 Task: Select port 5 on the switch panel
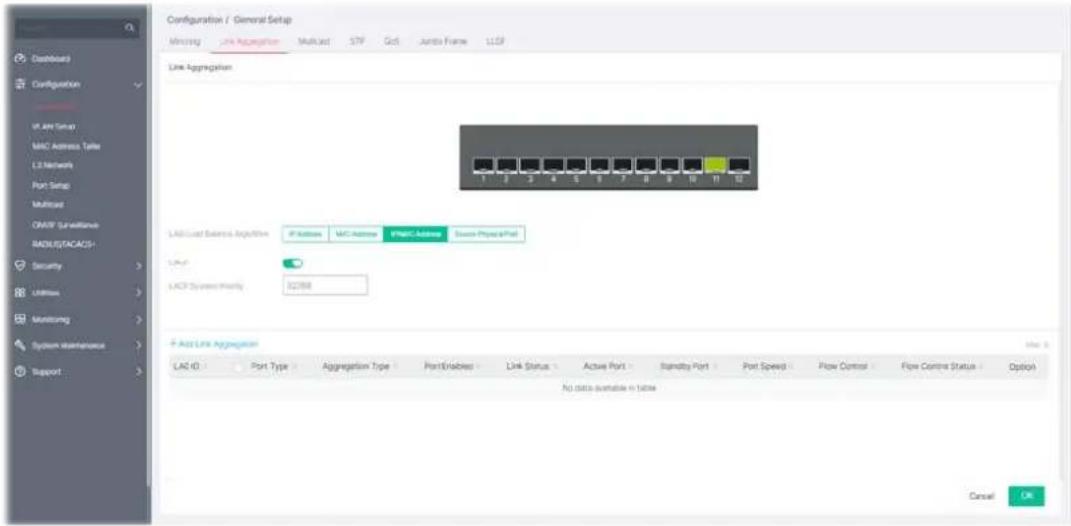[576, 166]
